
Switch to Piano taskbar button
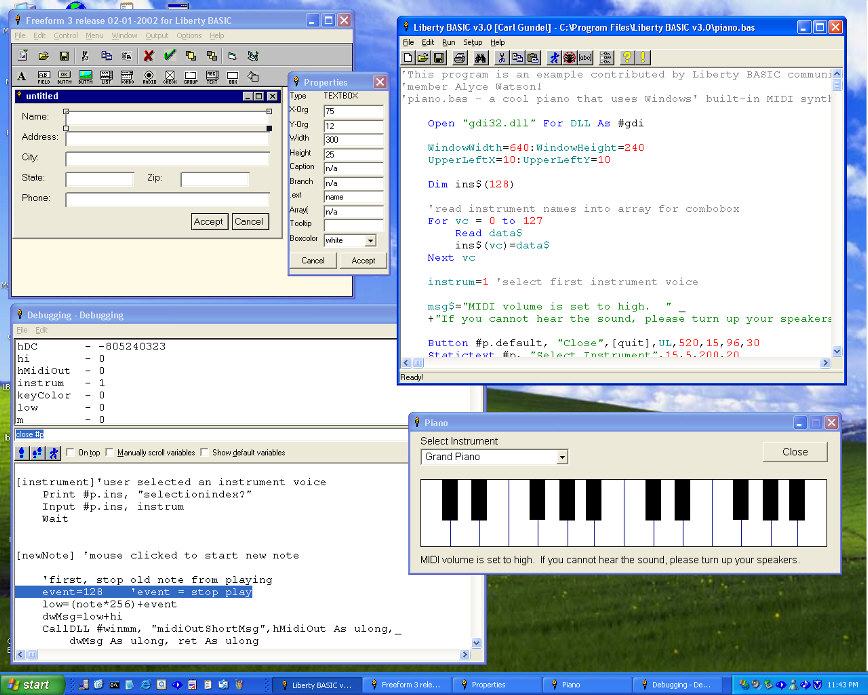(x=589, y=685)
